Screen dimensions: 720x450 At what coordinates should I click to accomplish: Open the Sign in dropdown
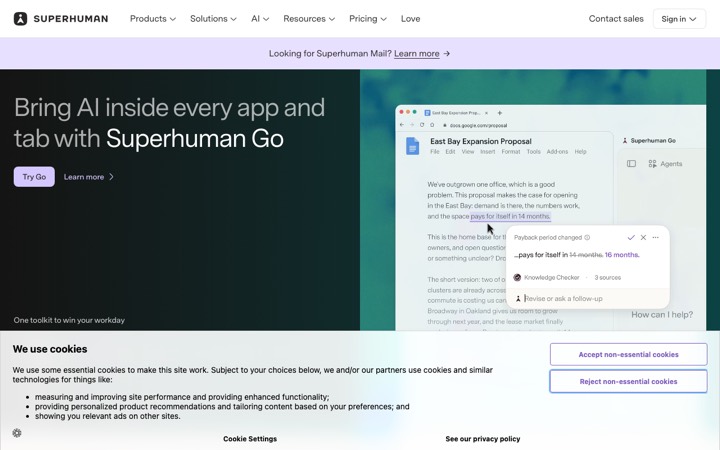(x=679, y=19)
